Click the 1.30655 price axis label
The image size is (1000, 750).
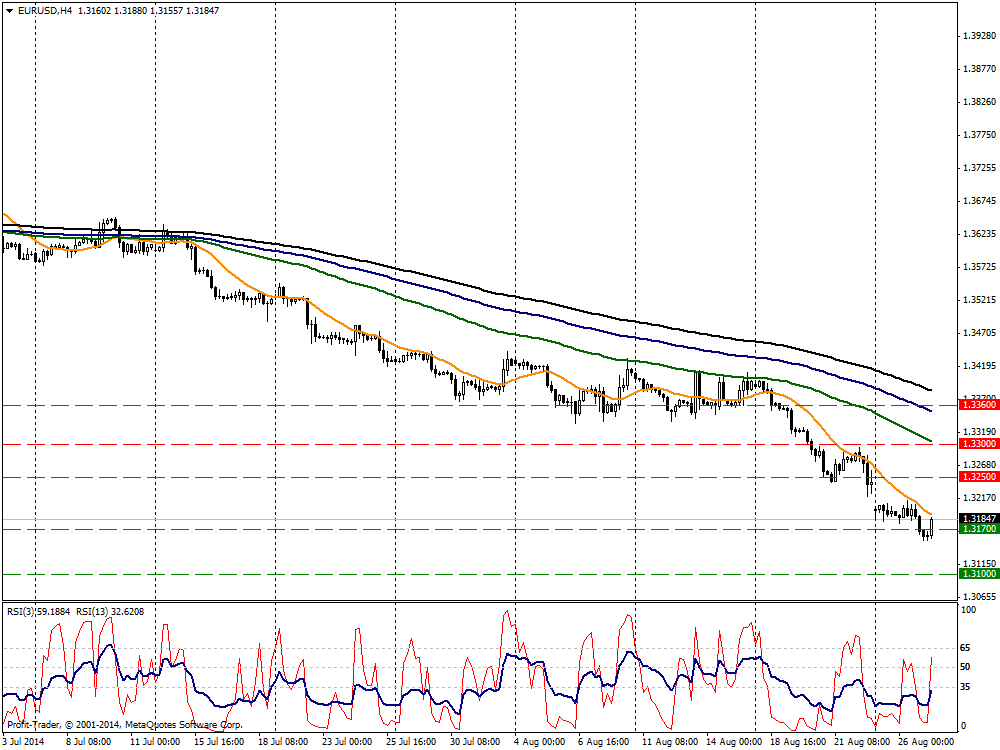coord(979,597)
